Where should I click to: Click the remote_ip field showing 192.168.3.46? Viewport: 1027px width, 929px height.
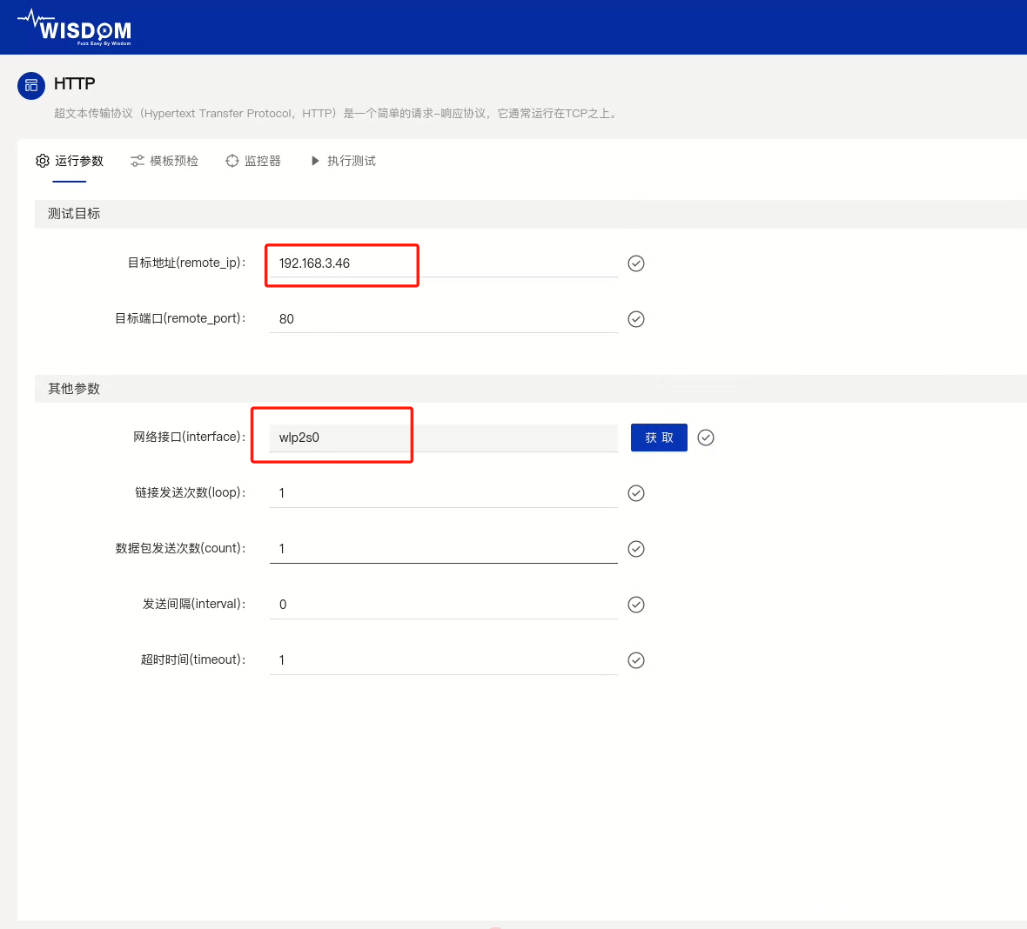443,263
